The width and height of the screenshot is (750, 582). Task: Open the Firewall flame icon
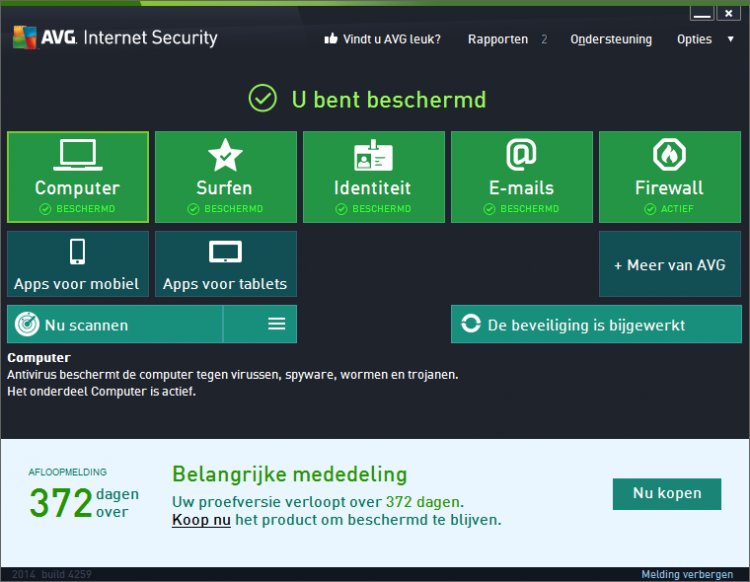(x=669, y=154)
